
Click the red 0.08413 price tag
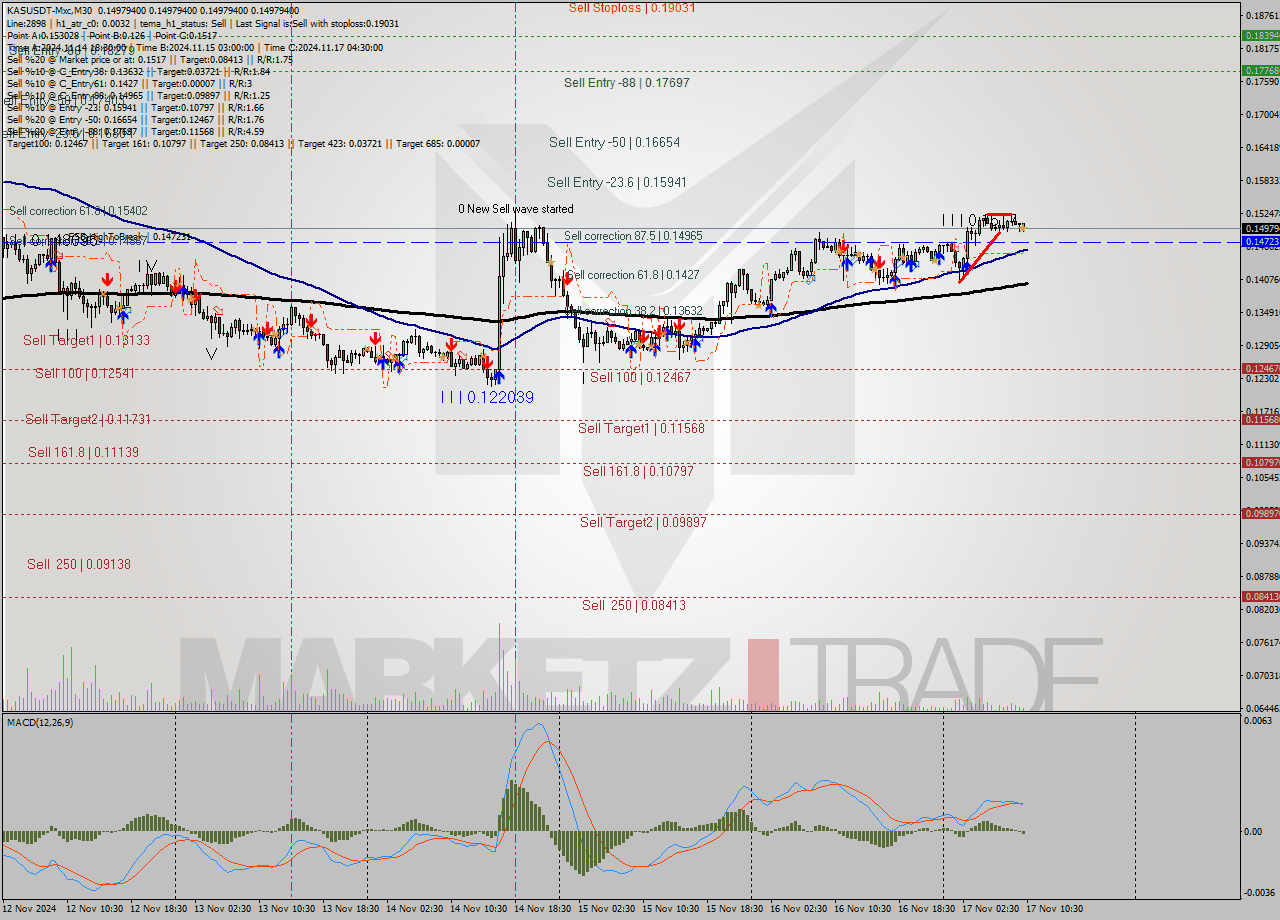coord(1260,596)
